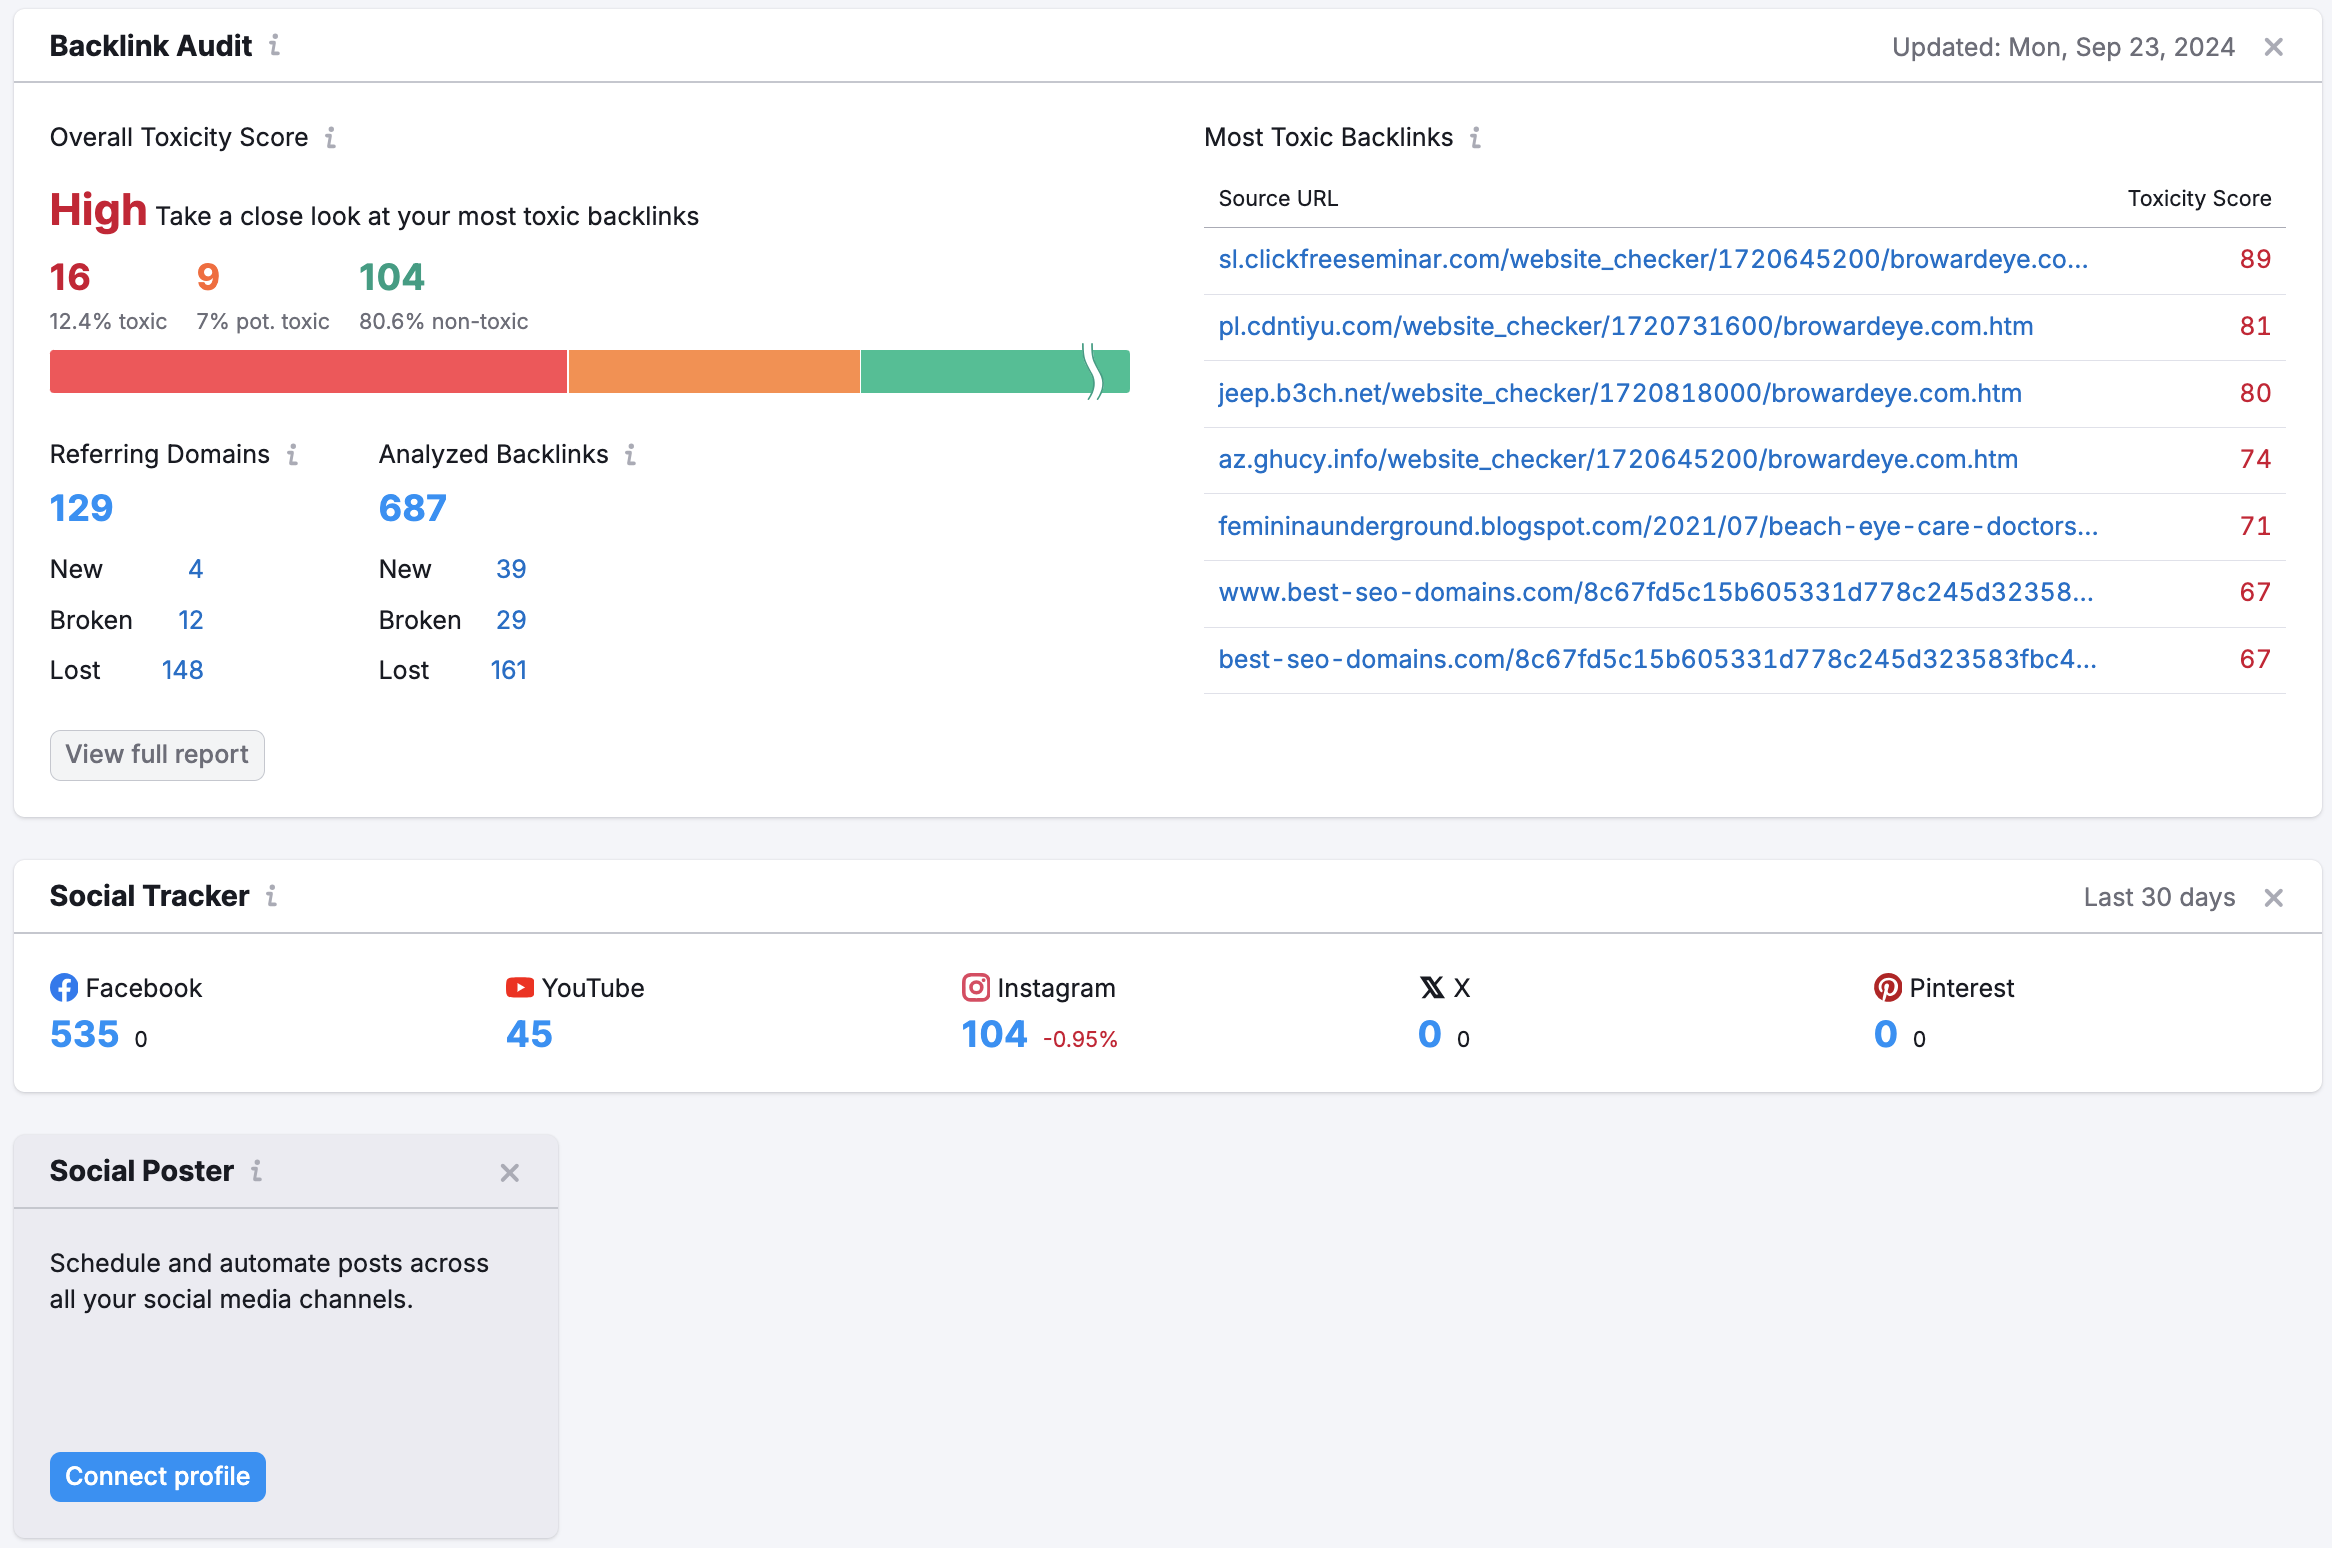Click the toxicity score 80
This screenshot has width=2332, height=1548.
pos(2255,394)
